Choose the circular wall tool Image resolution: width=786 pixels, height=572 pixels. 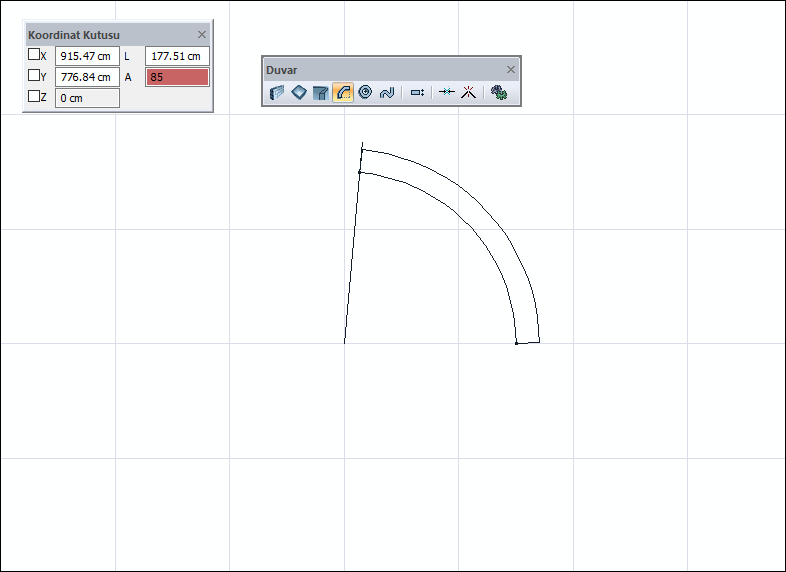[x=364, y=93]
